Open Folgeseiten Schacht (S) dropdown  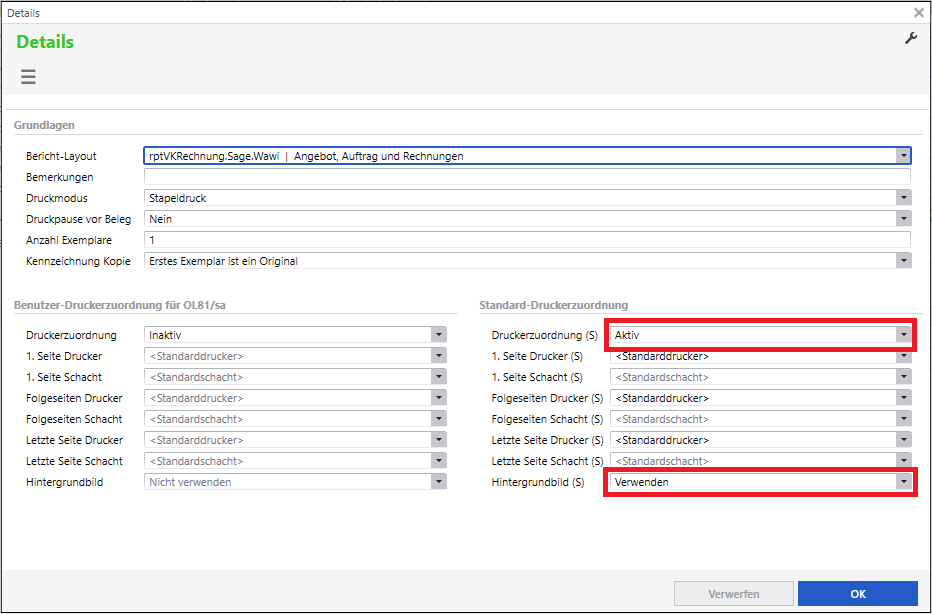[x=903, y=419]
